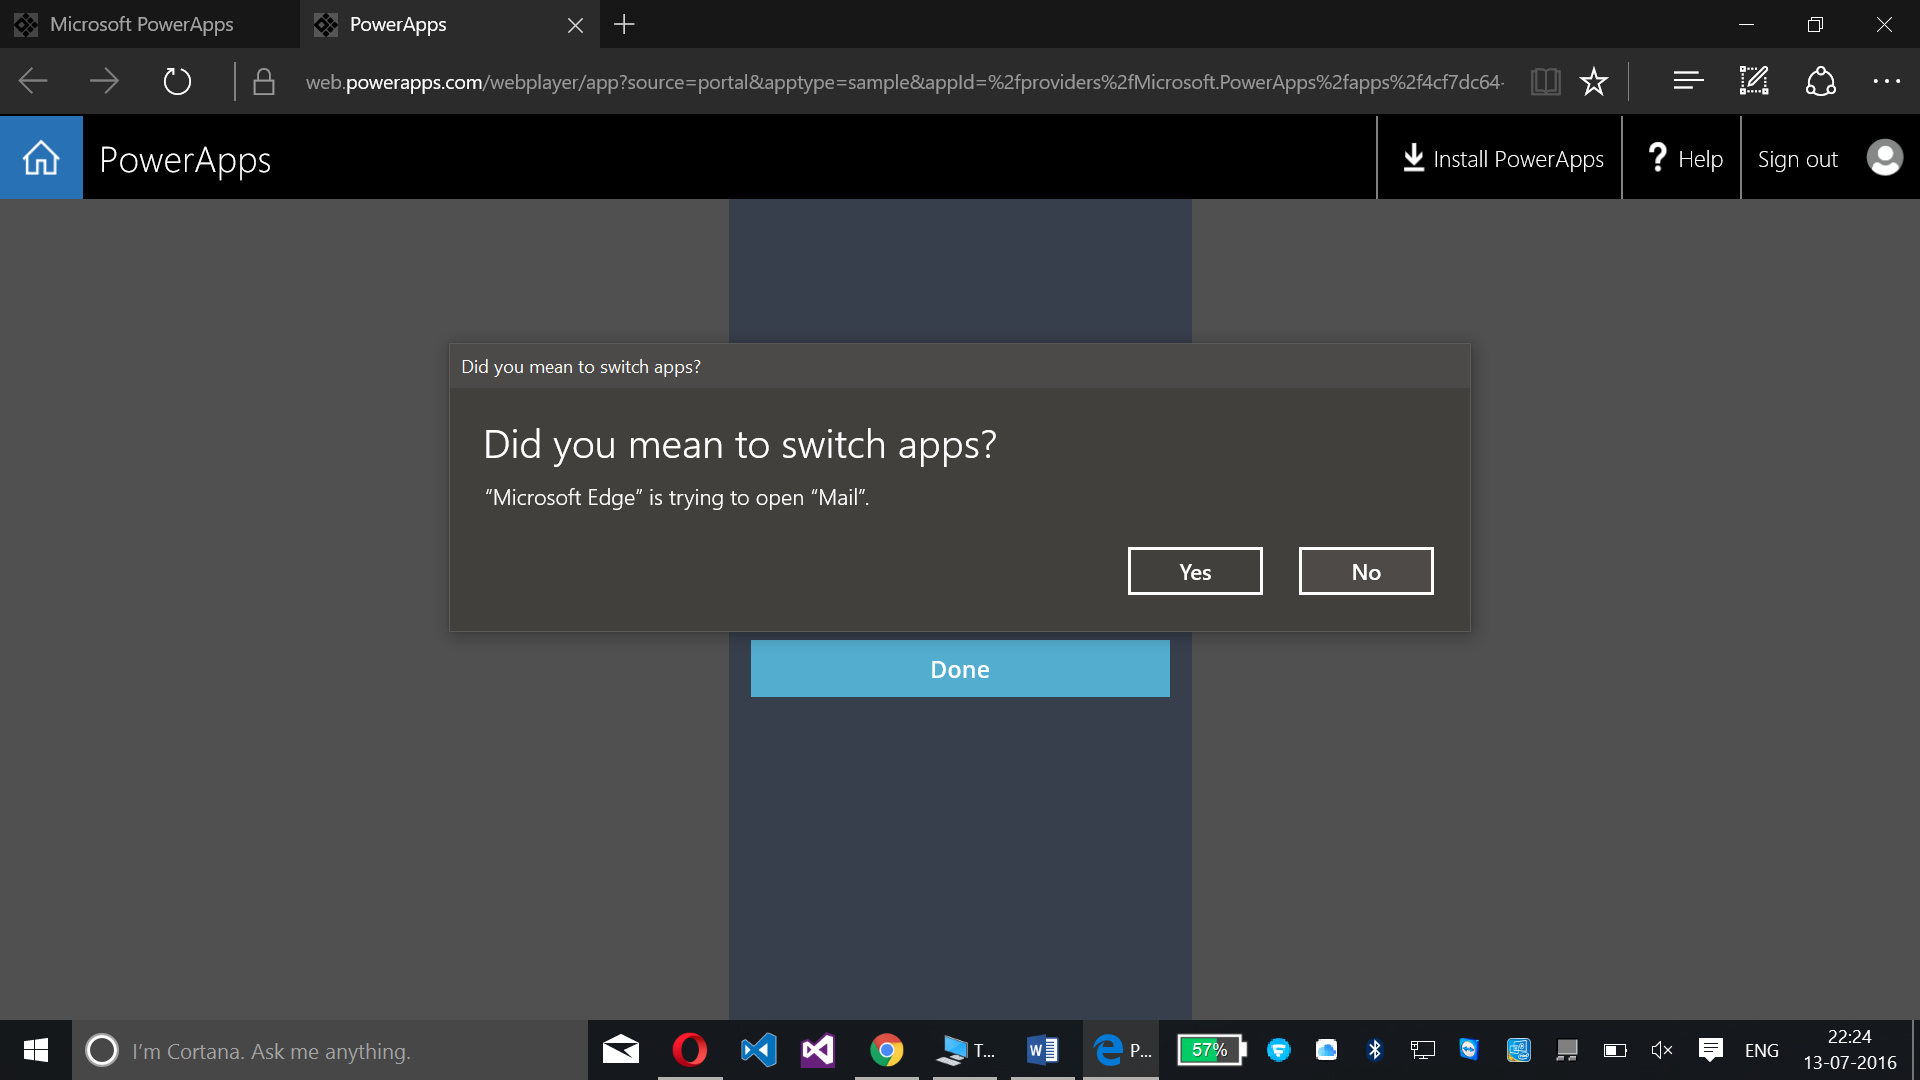Image resolution: width=1920 pixels, height=1080 pixels.
Task: Open the Action Center notifications icon
Action: pos(1711,1050)
